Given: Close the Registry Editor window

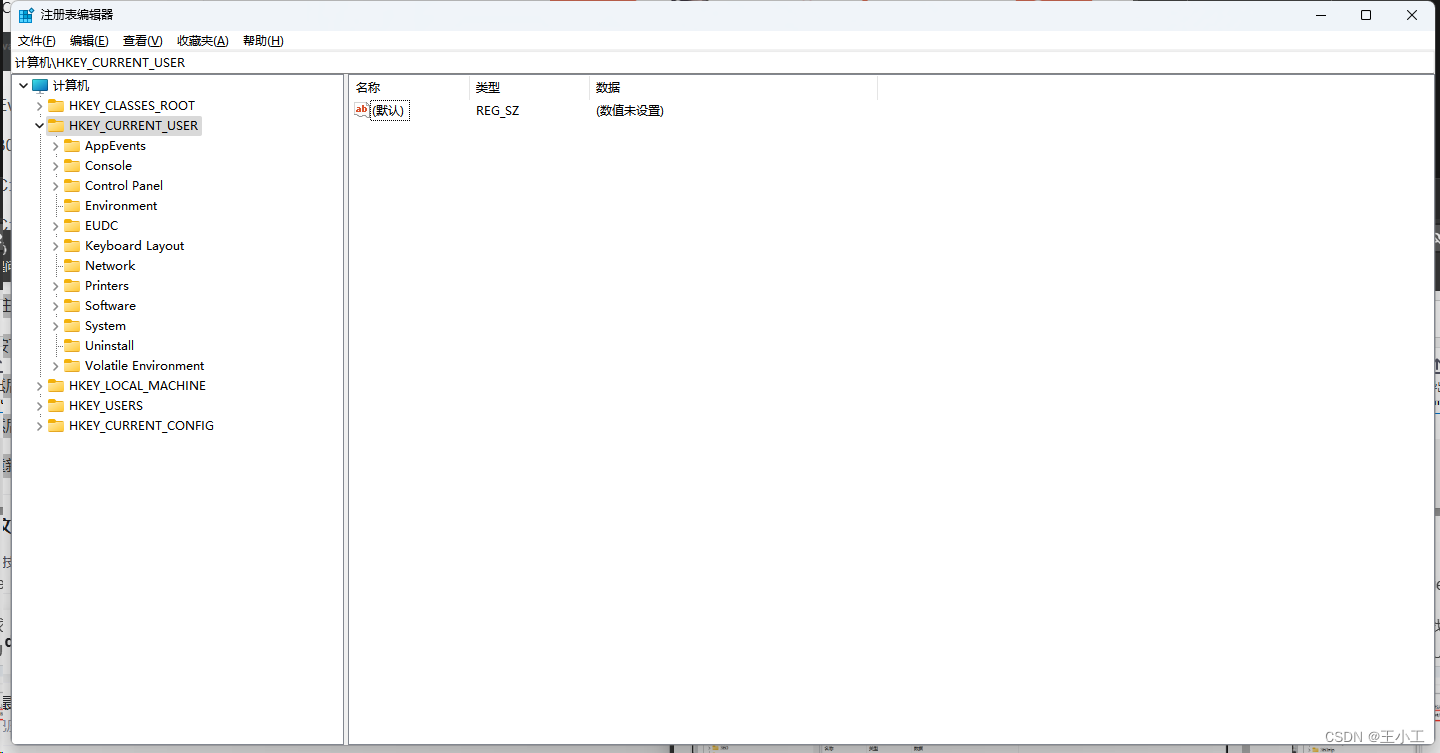Looking at the screenshot, I should pyautogui.click(x=1412, y=15).
